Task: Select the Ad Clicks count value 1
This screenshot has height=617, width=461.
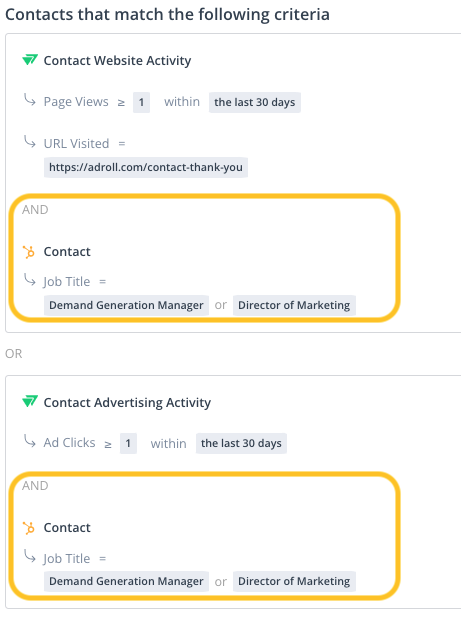Action: (x=128, y=443)
